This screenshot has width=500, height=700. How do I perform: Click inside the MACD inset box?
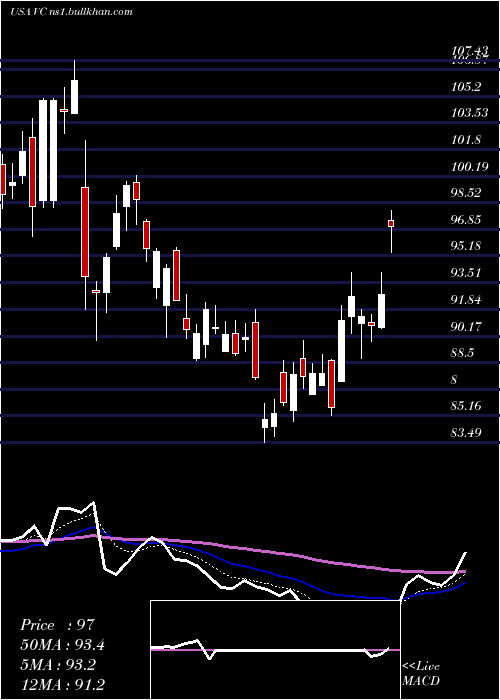(x=275, y=650)
